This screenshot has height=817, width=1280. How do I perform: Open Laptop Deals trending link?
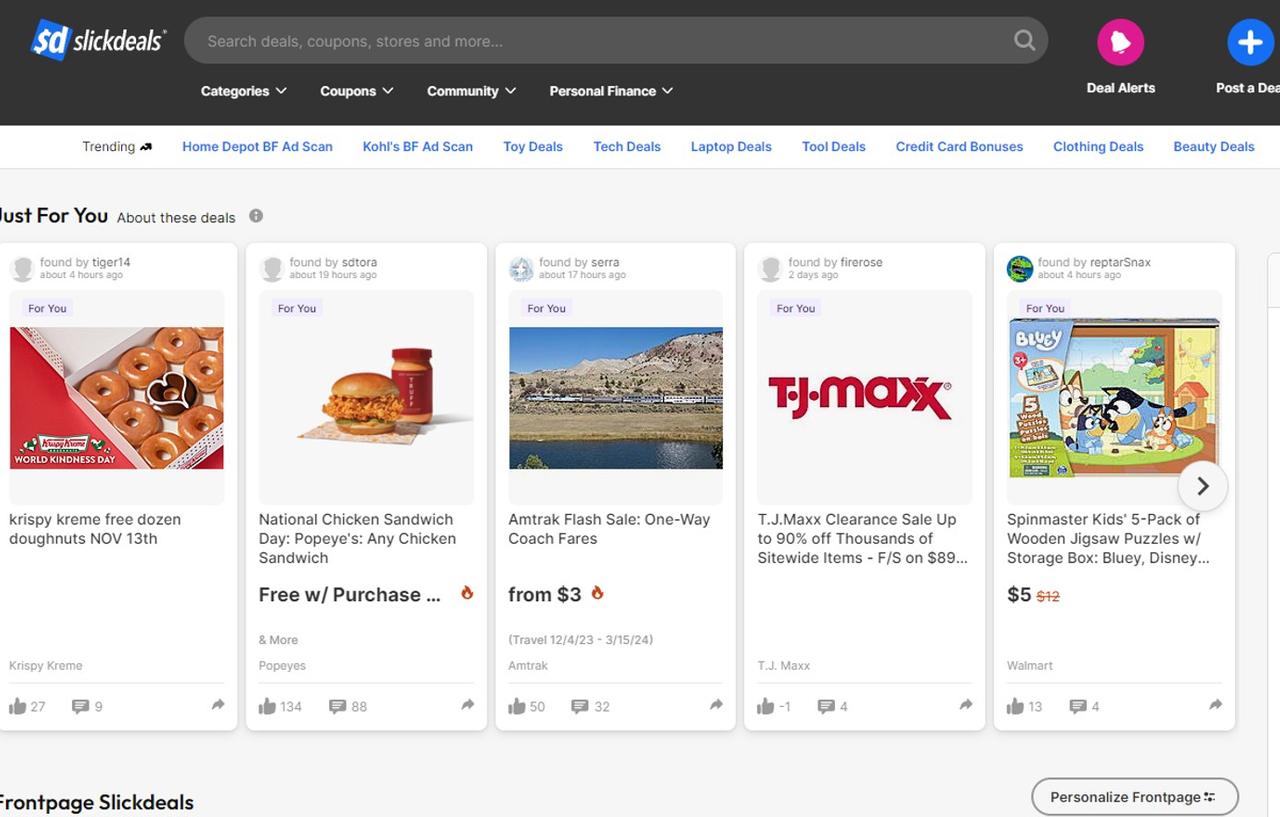tap(731, 146)
